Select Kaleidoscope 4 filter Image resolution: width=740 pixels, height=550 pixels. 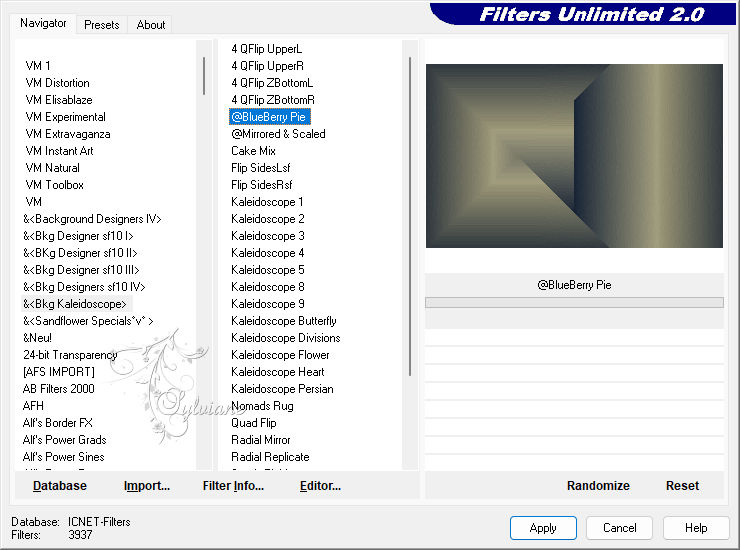pyautogui.click(x=268, y=253)
